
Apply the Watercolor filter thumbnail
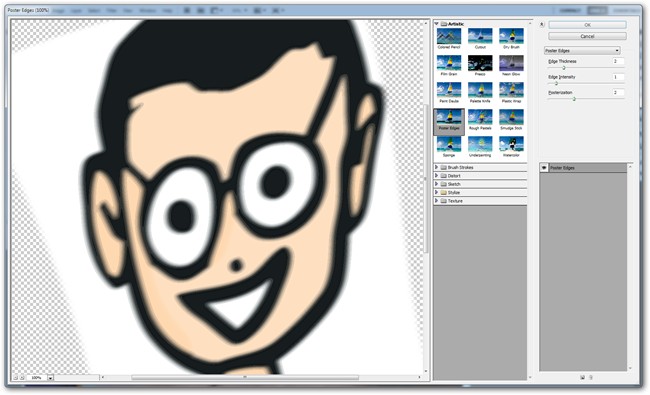(x=511, y=144)
